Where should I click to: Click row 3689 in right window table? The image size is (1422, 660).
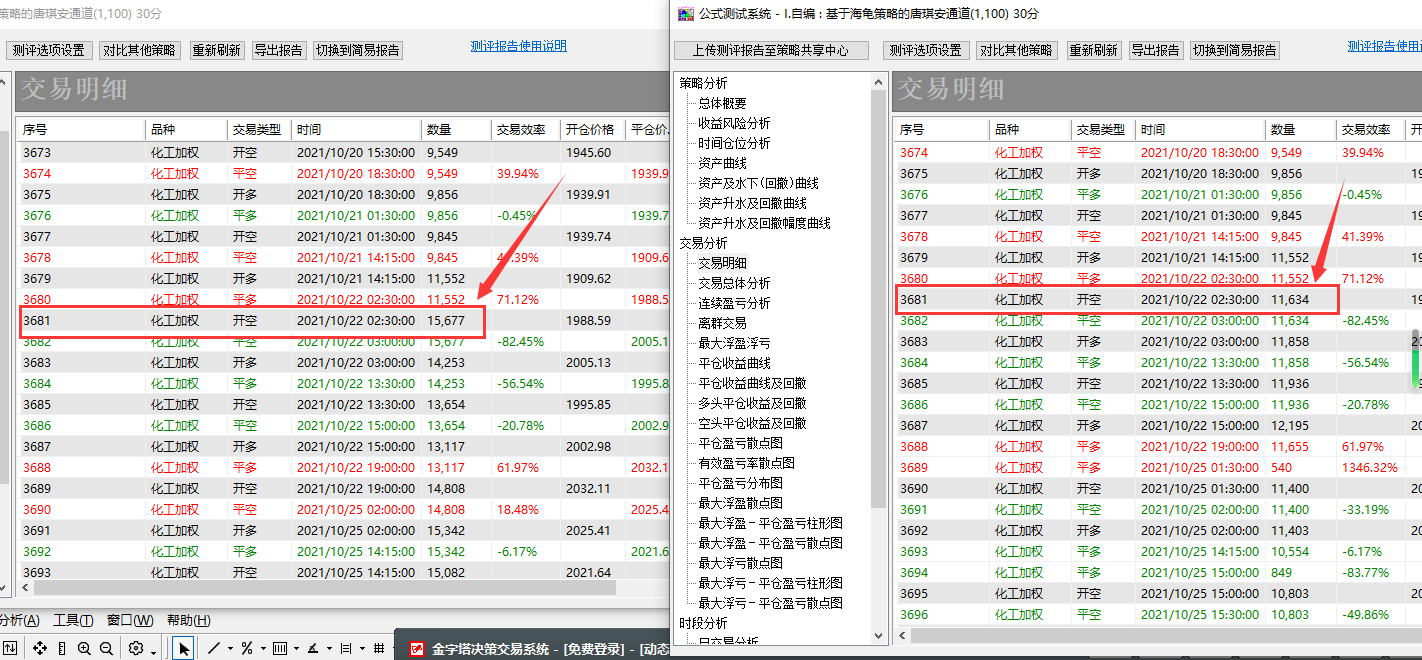click(x=1157, y=467)
